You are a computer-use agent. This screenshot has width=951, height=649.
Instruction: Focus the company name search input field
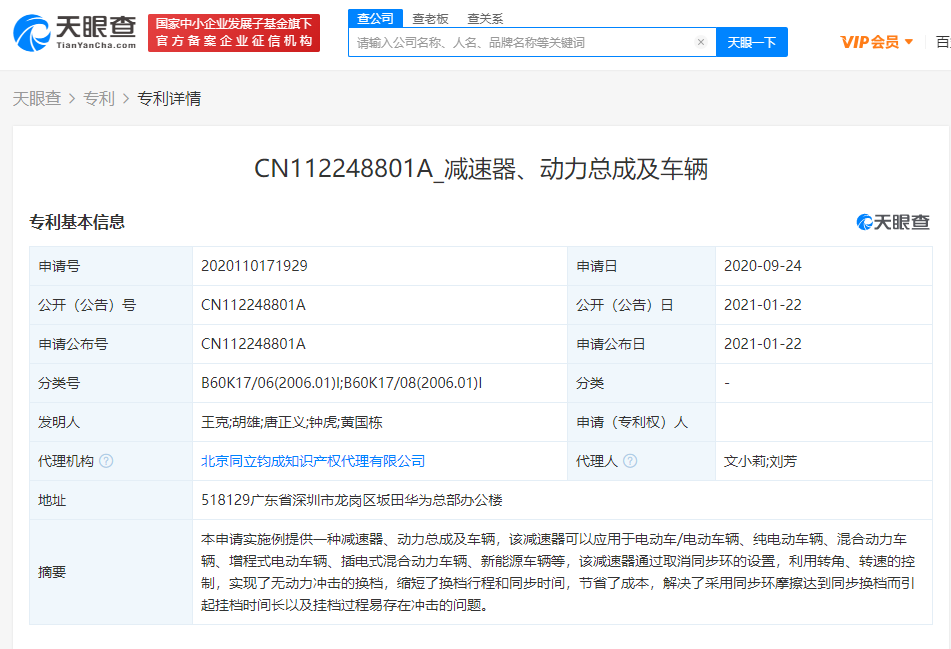tap(520, 42)
